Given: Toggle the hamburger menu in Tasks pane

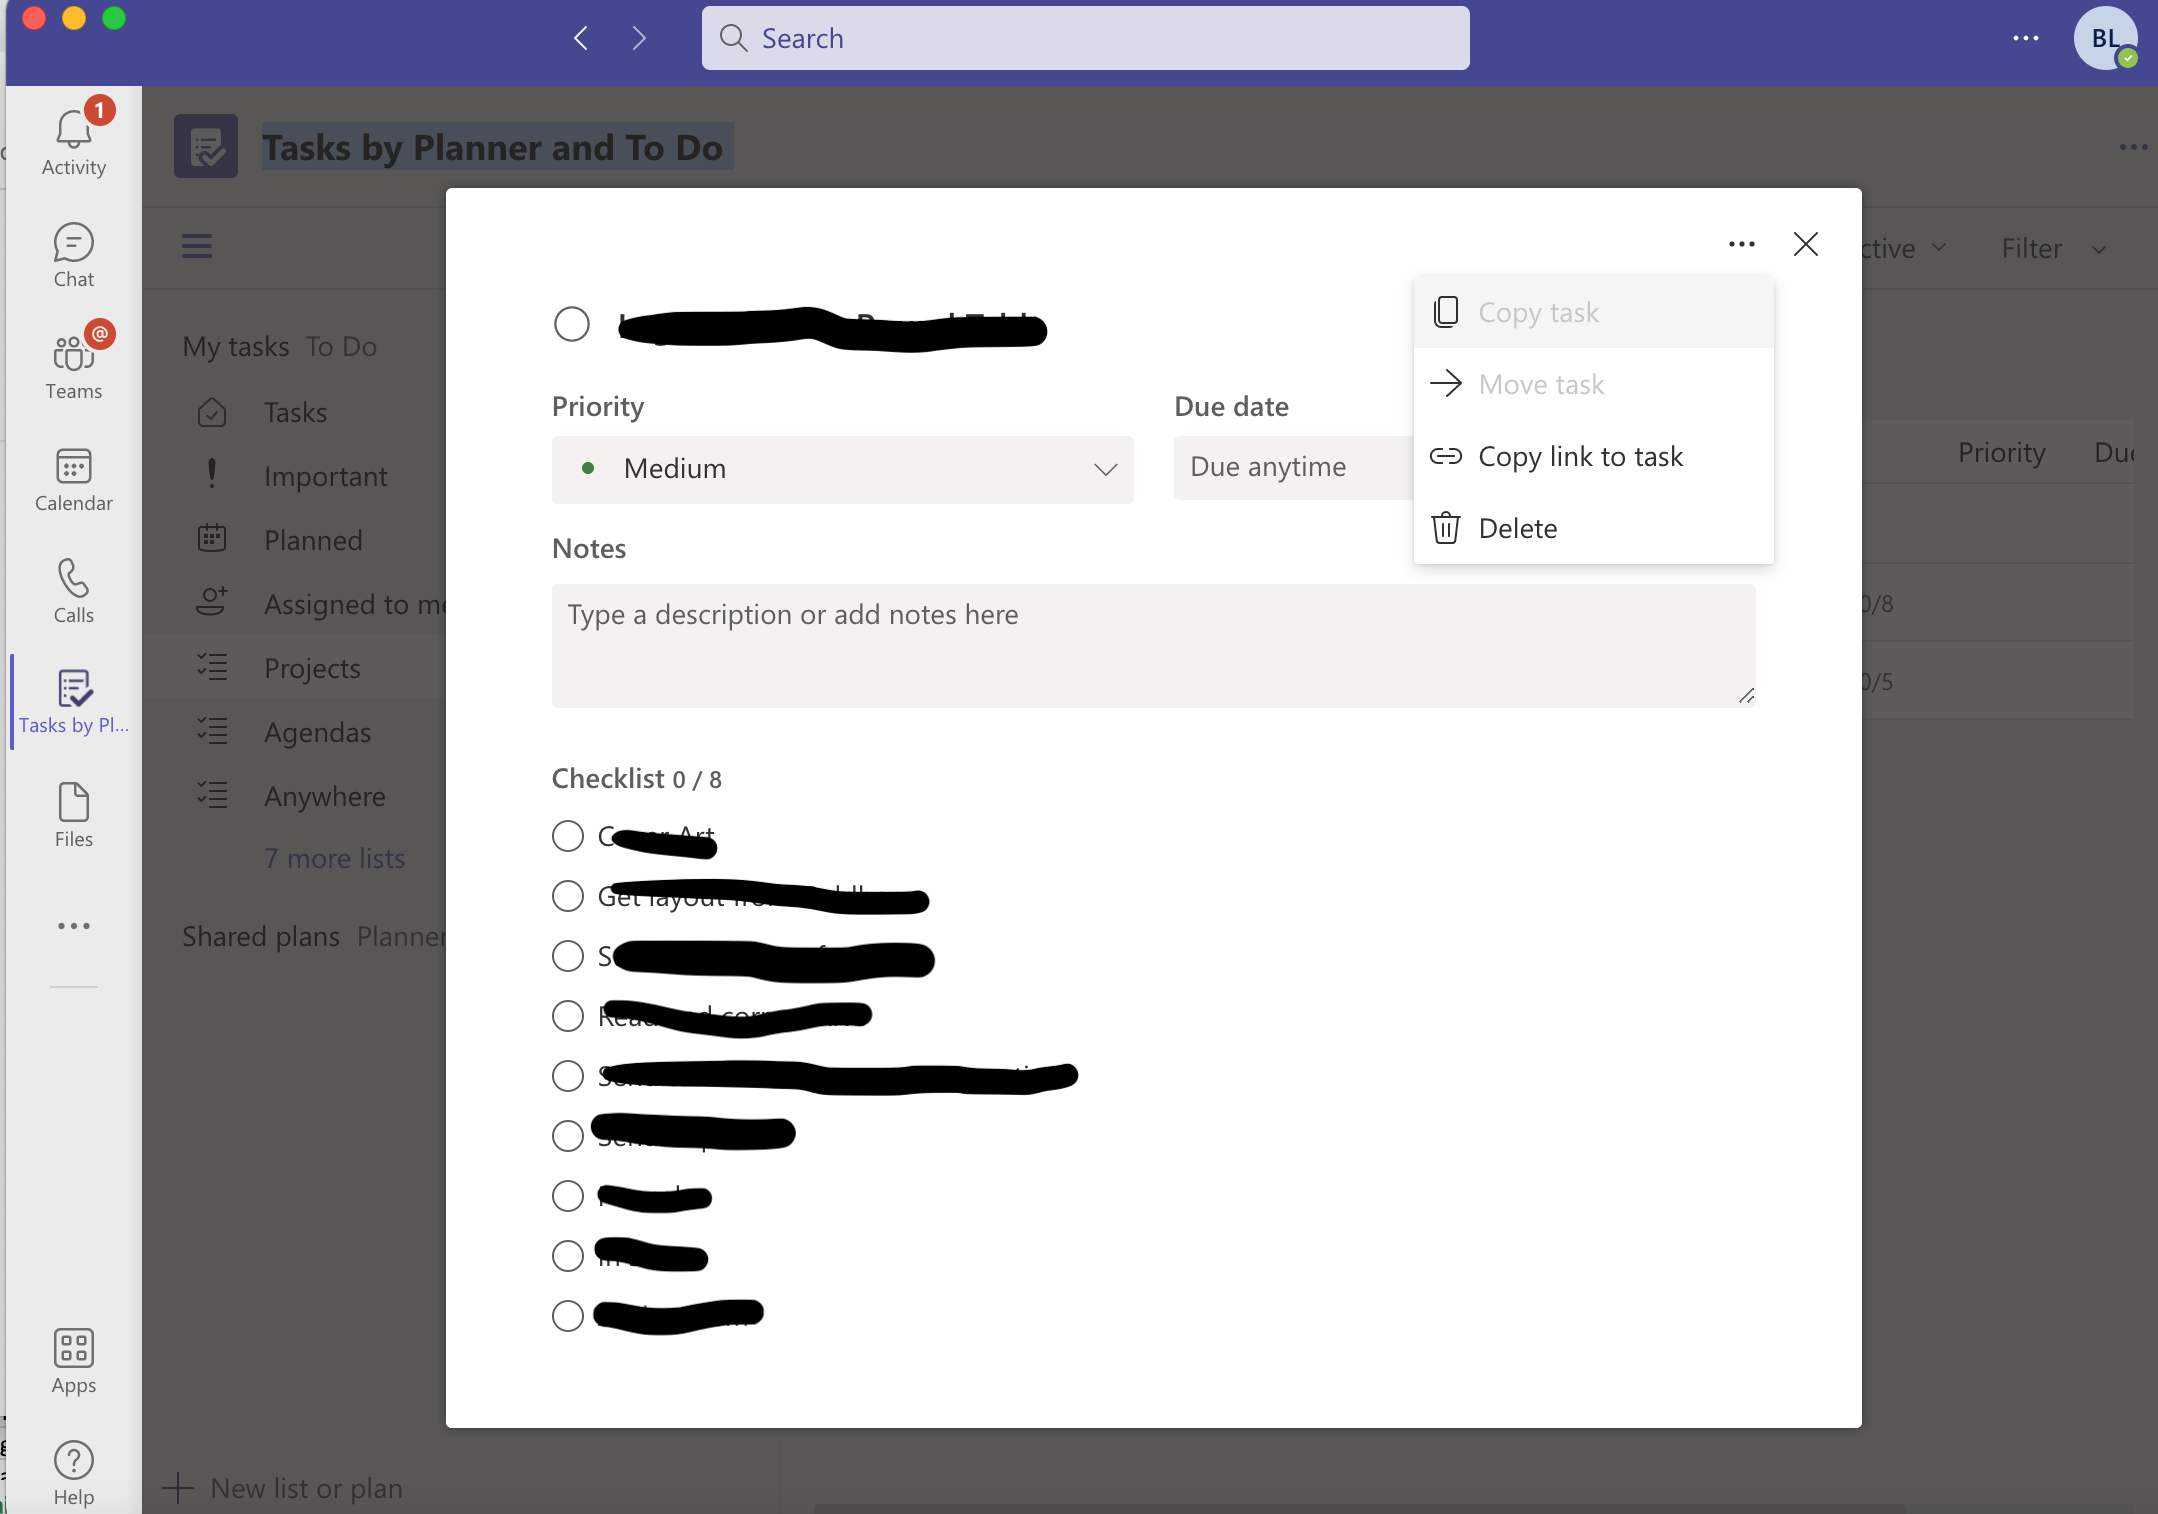Looking at the screenshot, I should click(197, 246).
